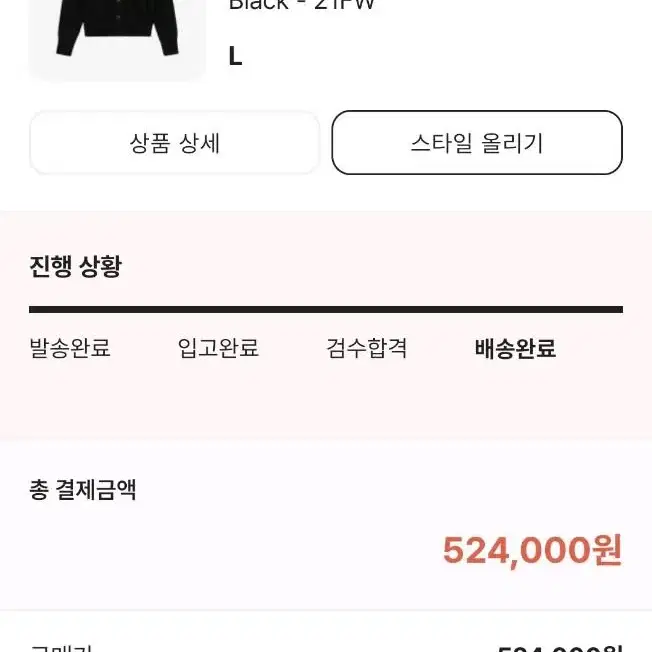This screenshot has width=652, height=652.
Task: Click the 진행 상황 section heading
Action: click(75, 267)
